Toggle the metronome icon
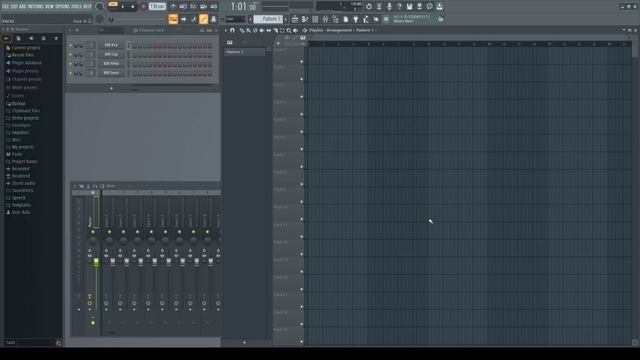Viewport: 640px width, 360px height. 173,7
